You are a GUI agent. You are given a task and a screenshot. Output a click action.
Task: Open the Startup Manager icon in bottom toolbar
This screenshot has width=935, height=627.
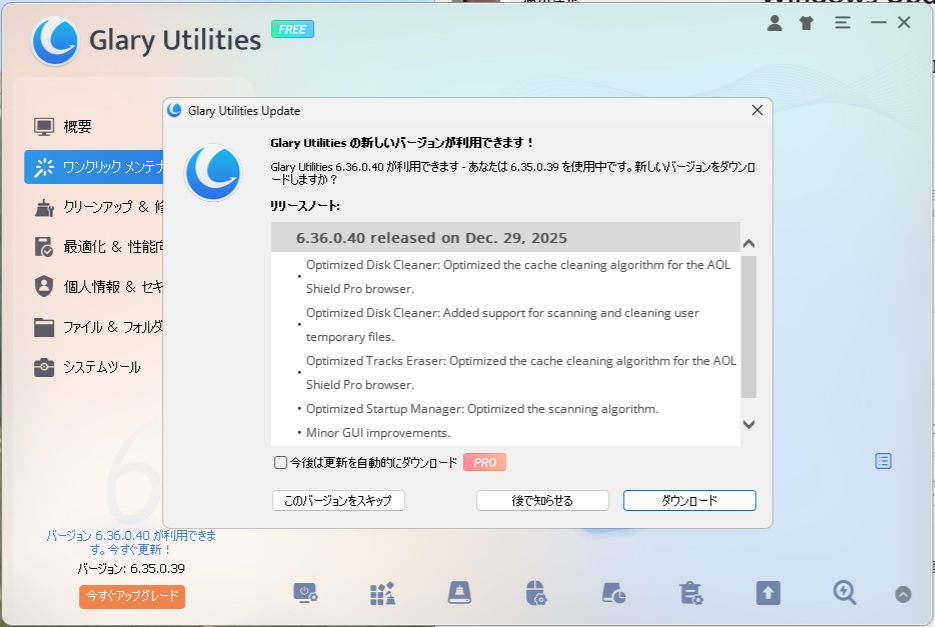305,594
